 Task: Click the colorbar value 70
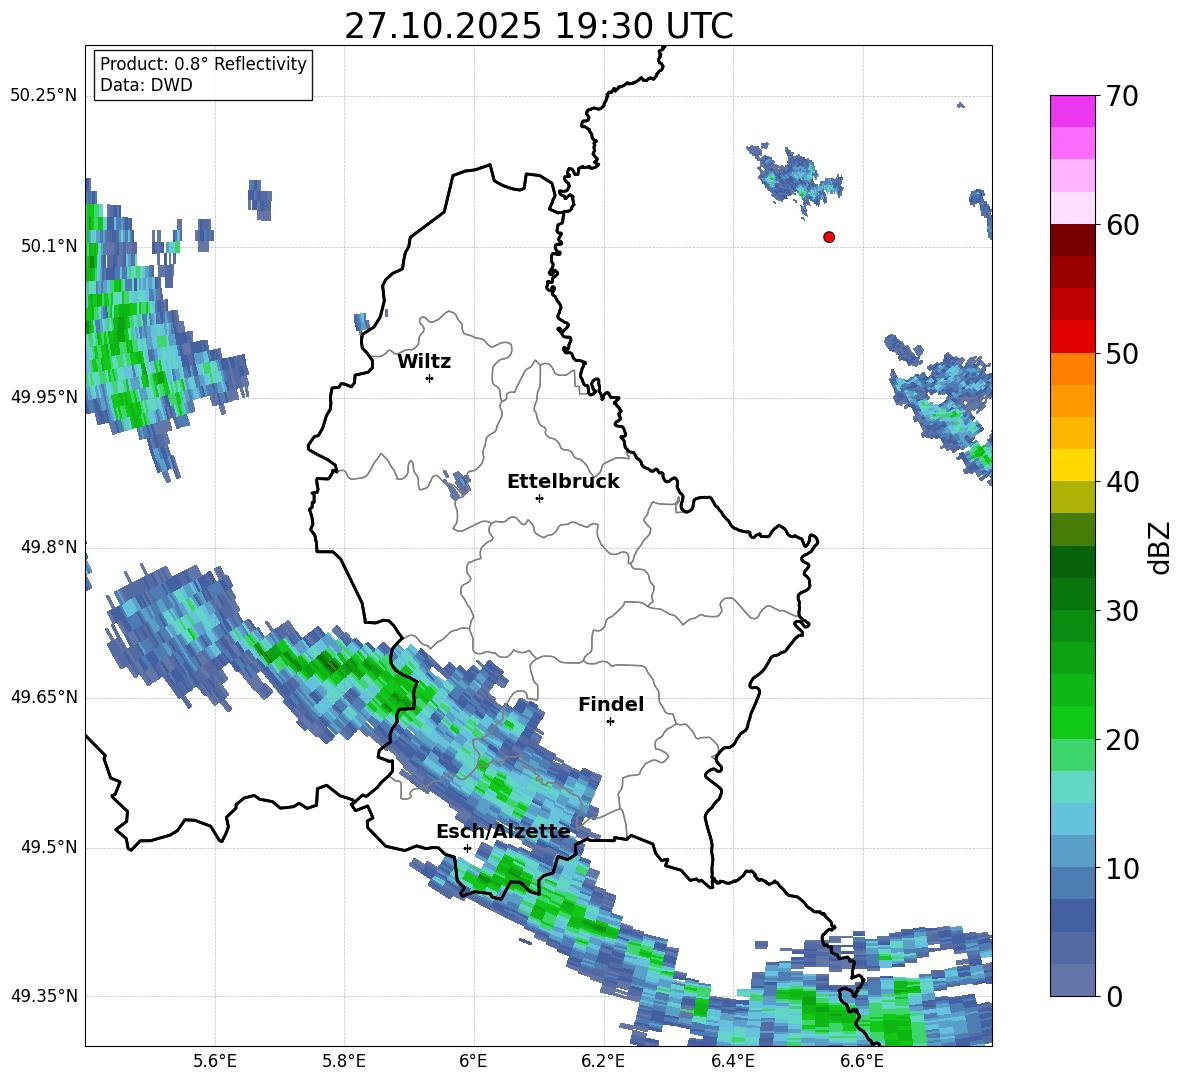1122,96
